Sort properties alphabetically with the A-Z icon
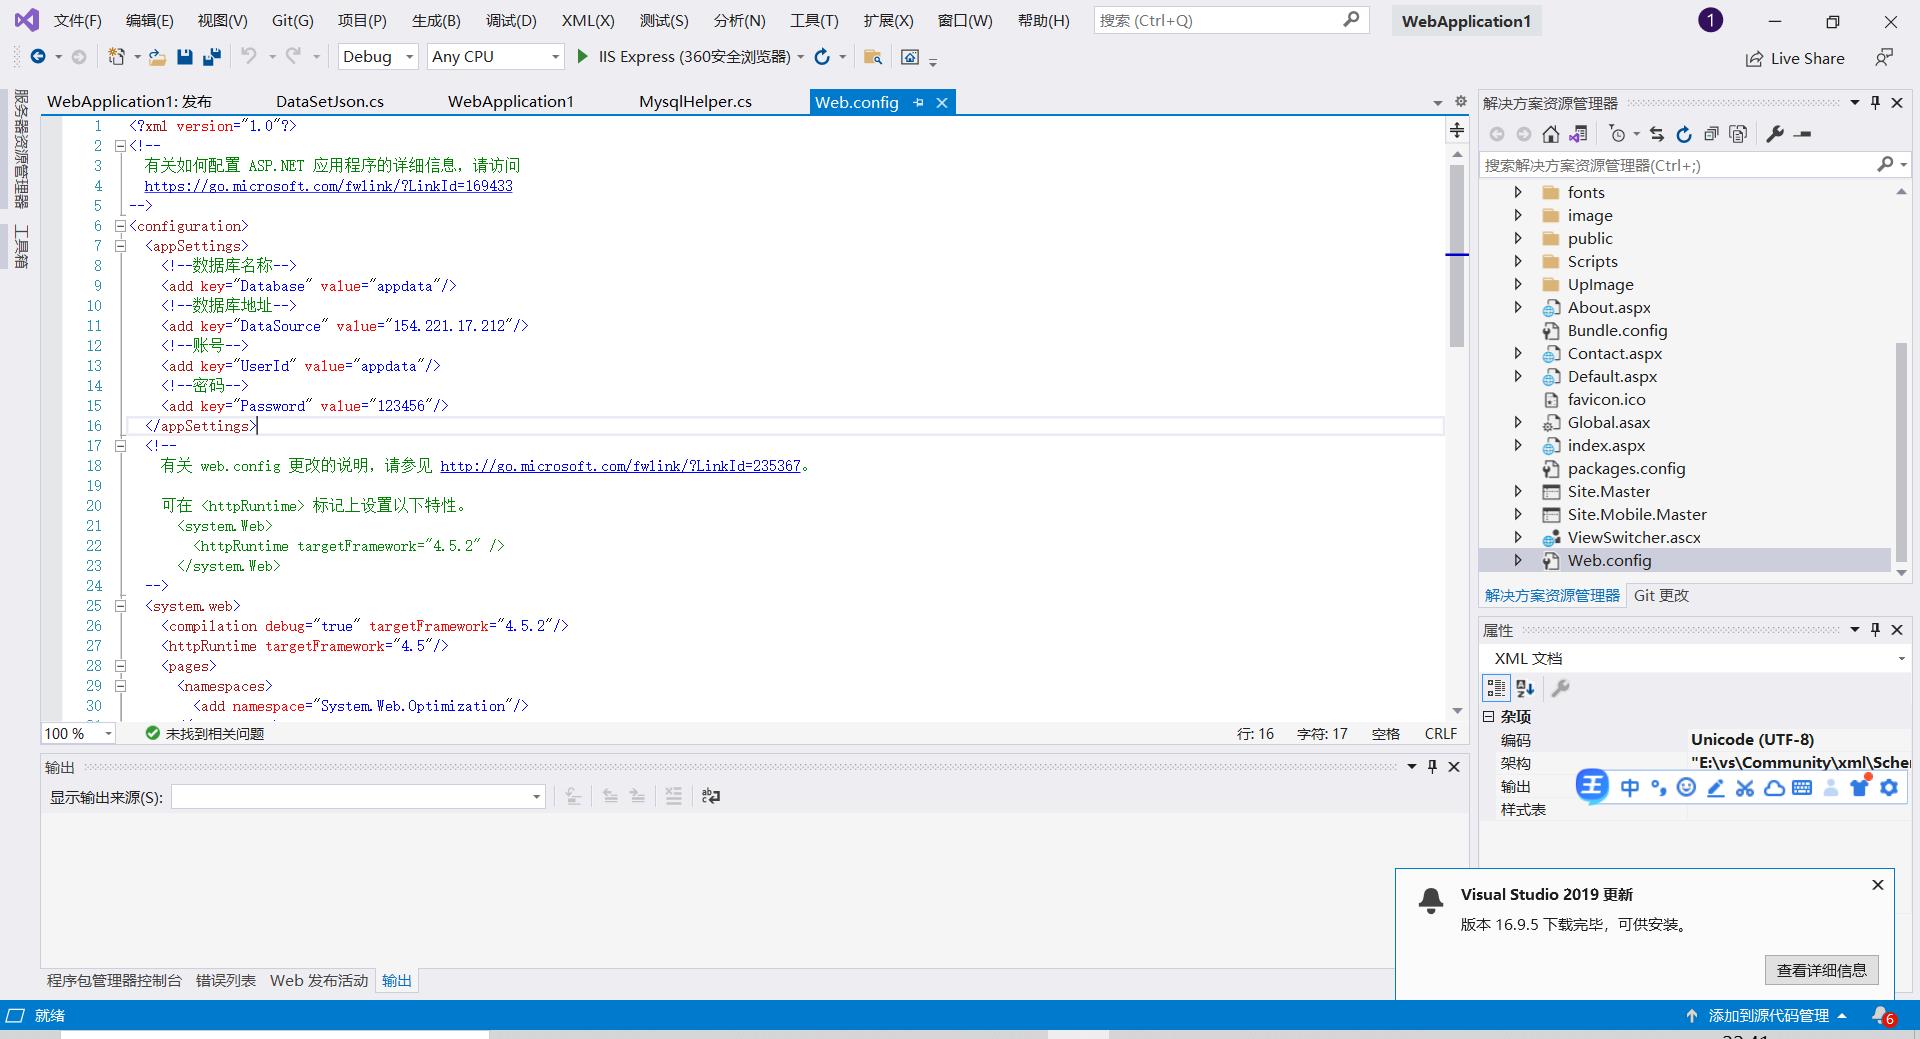 pyautogui.click(x=1525, y=688)
